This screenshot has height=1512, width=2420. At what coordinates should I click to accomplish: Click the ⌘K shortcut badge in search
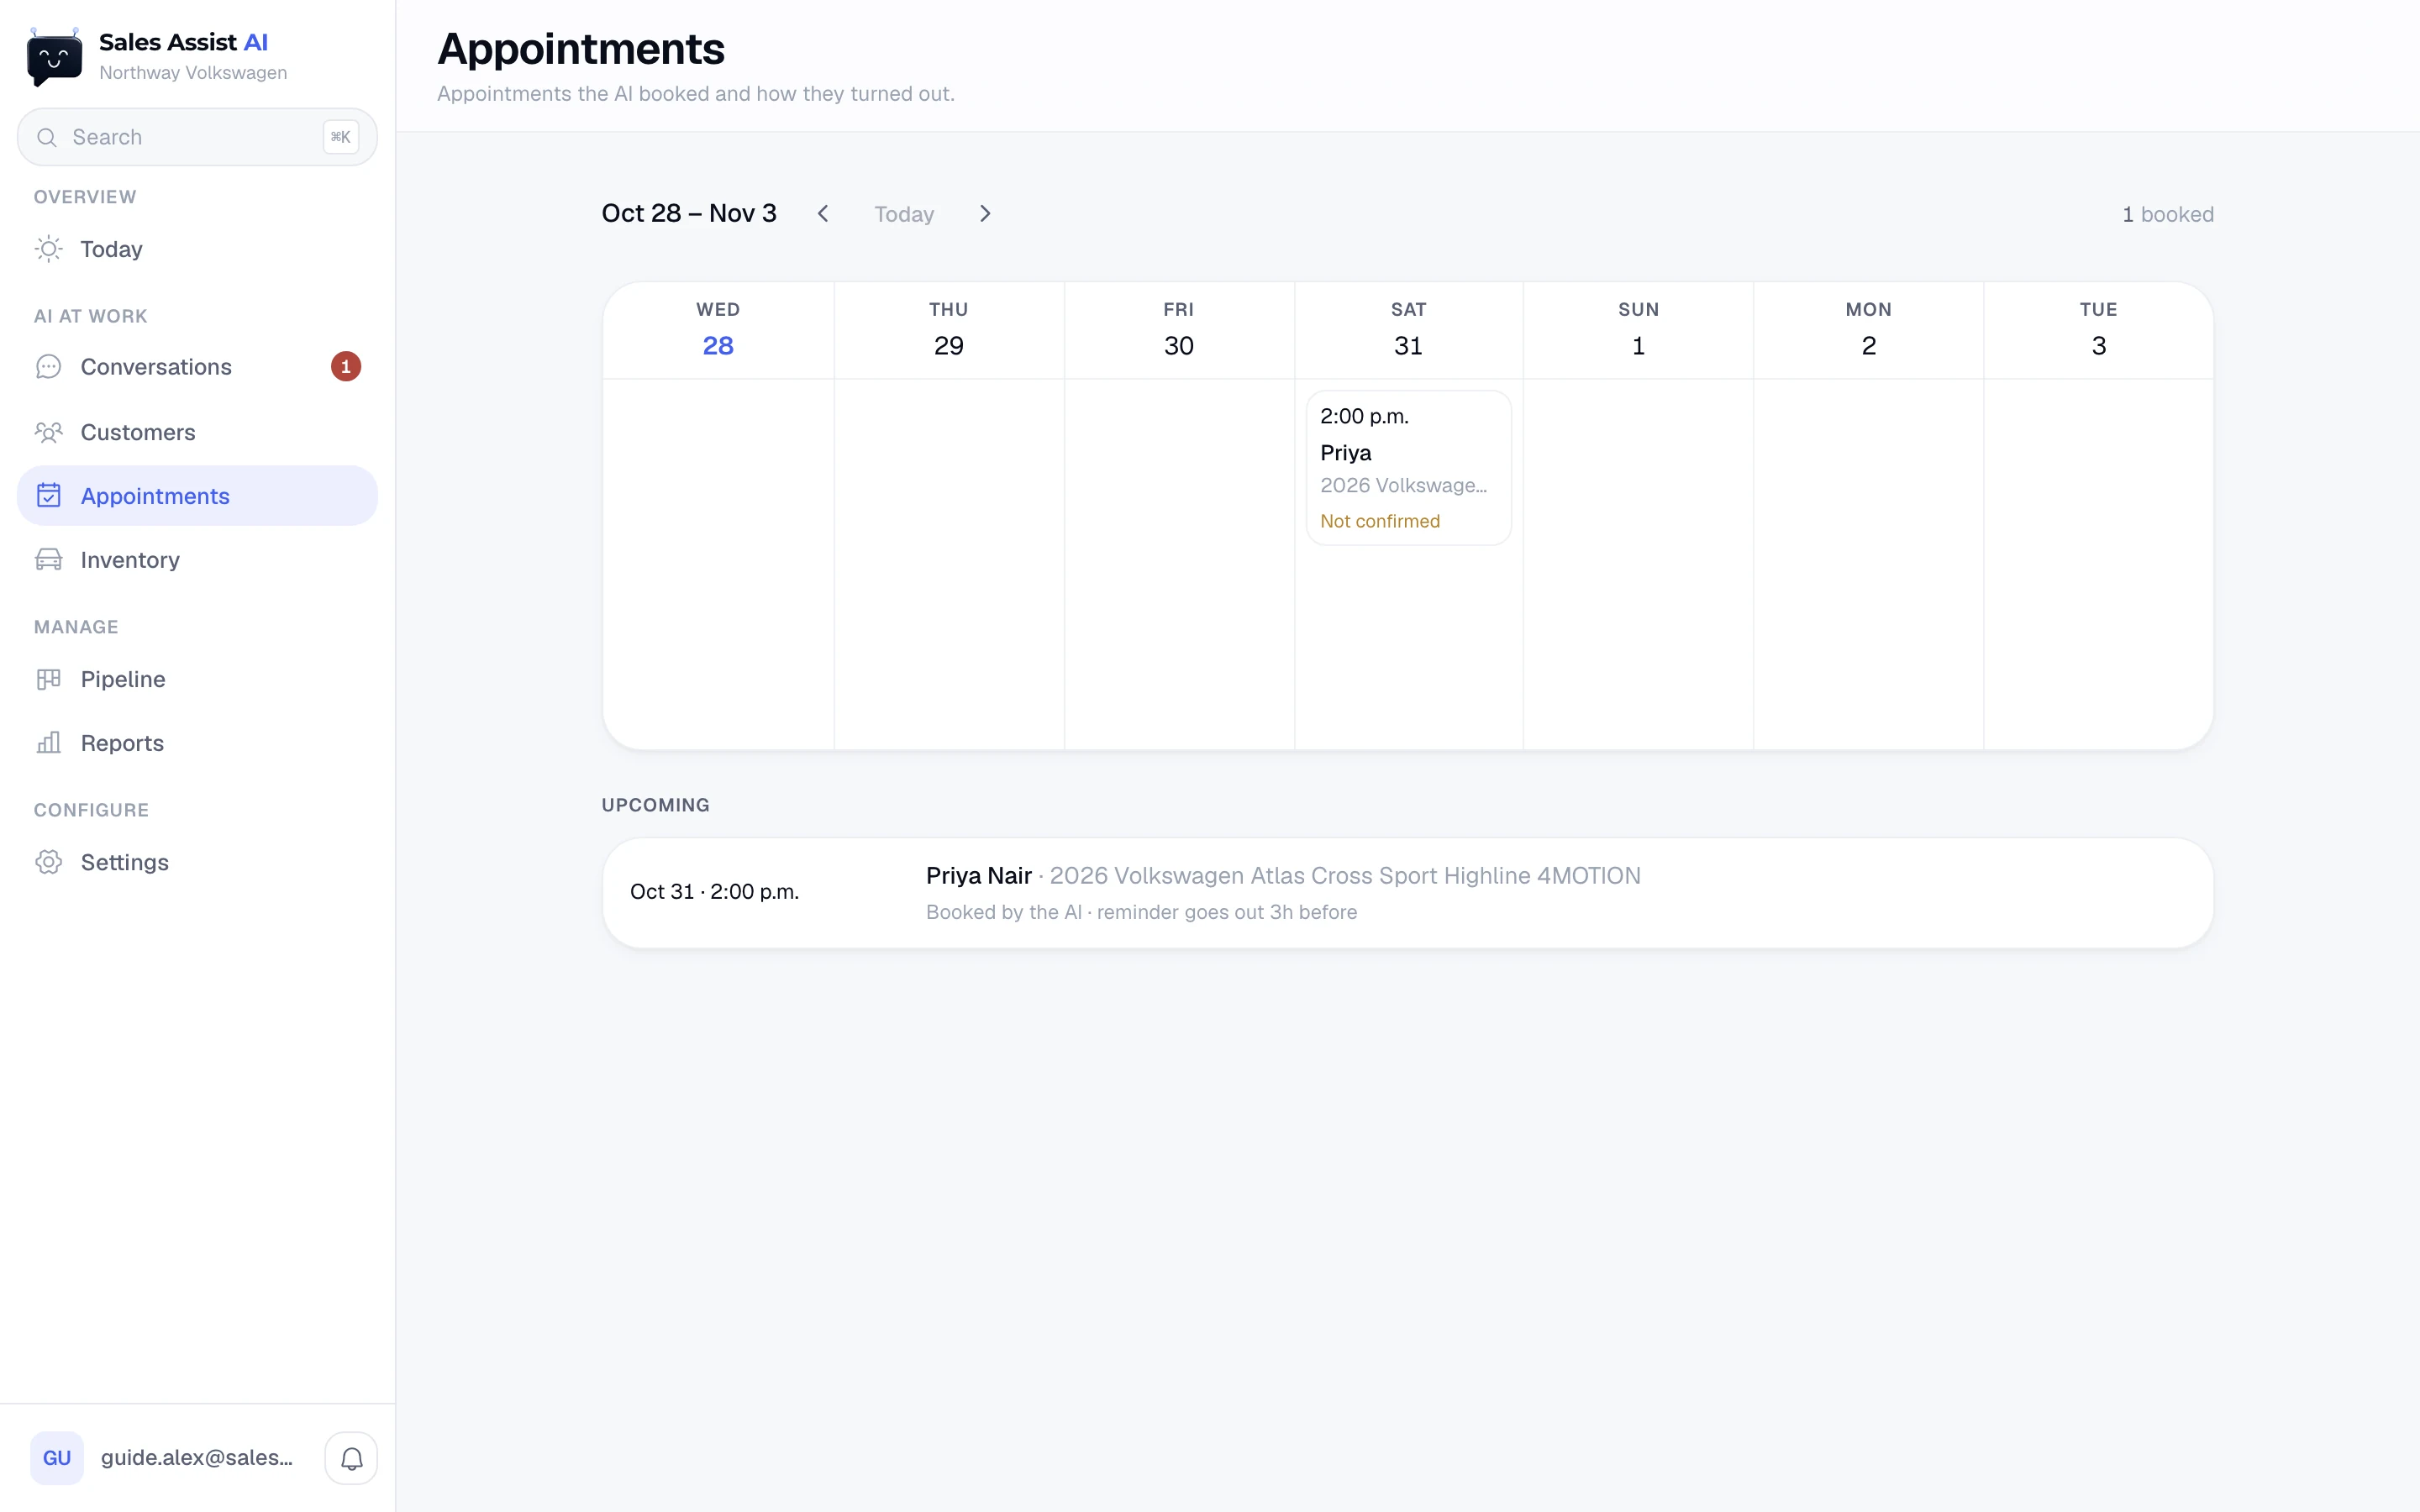tap(340, 137)
